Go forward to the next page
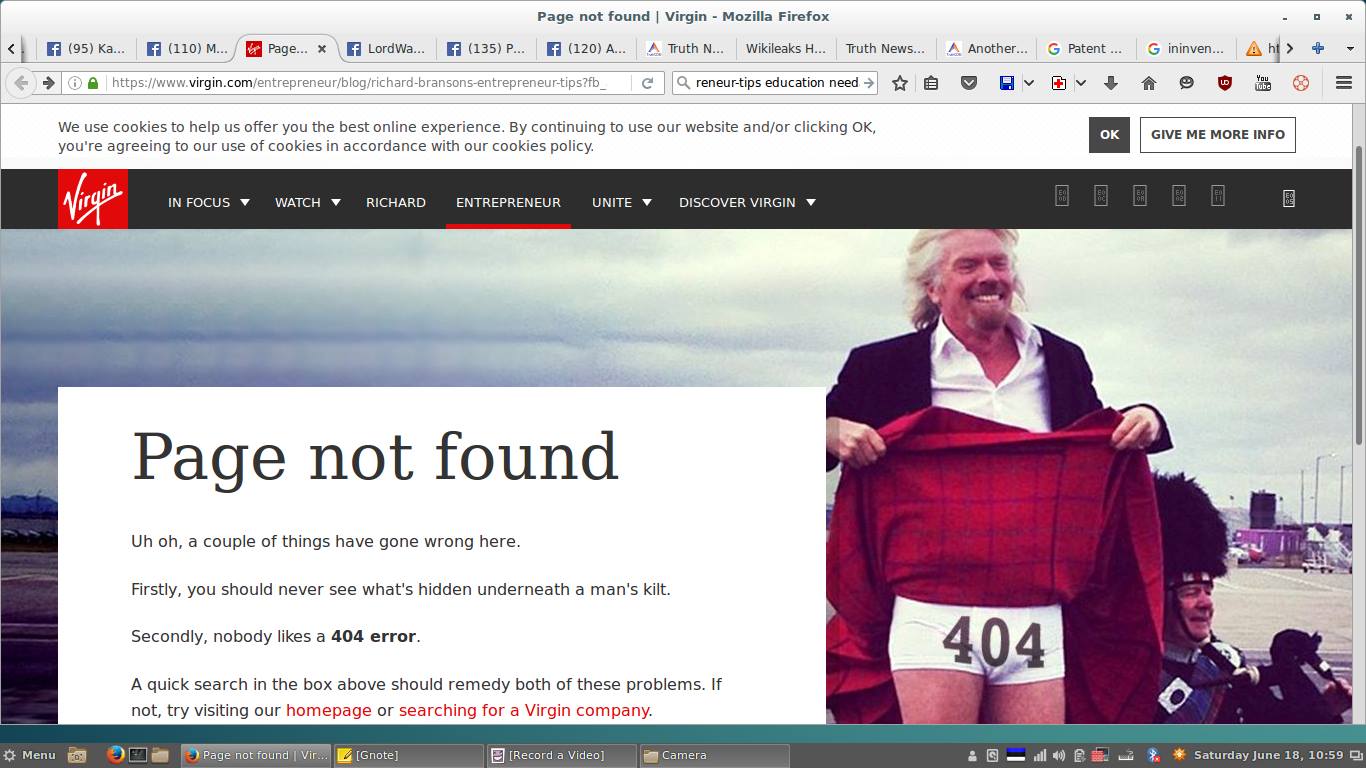Image resolution: width=1366 pixels, height=768 pixels. [47, 83]
